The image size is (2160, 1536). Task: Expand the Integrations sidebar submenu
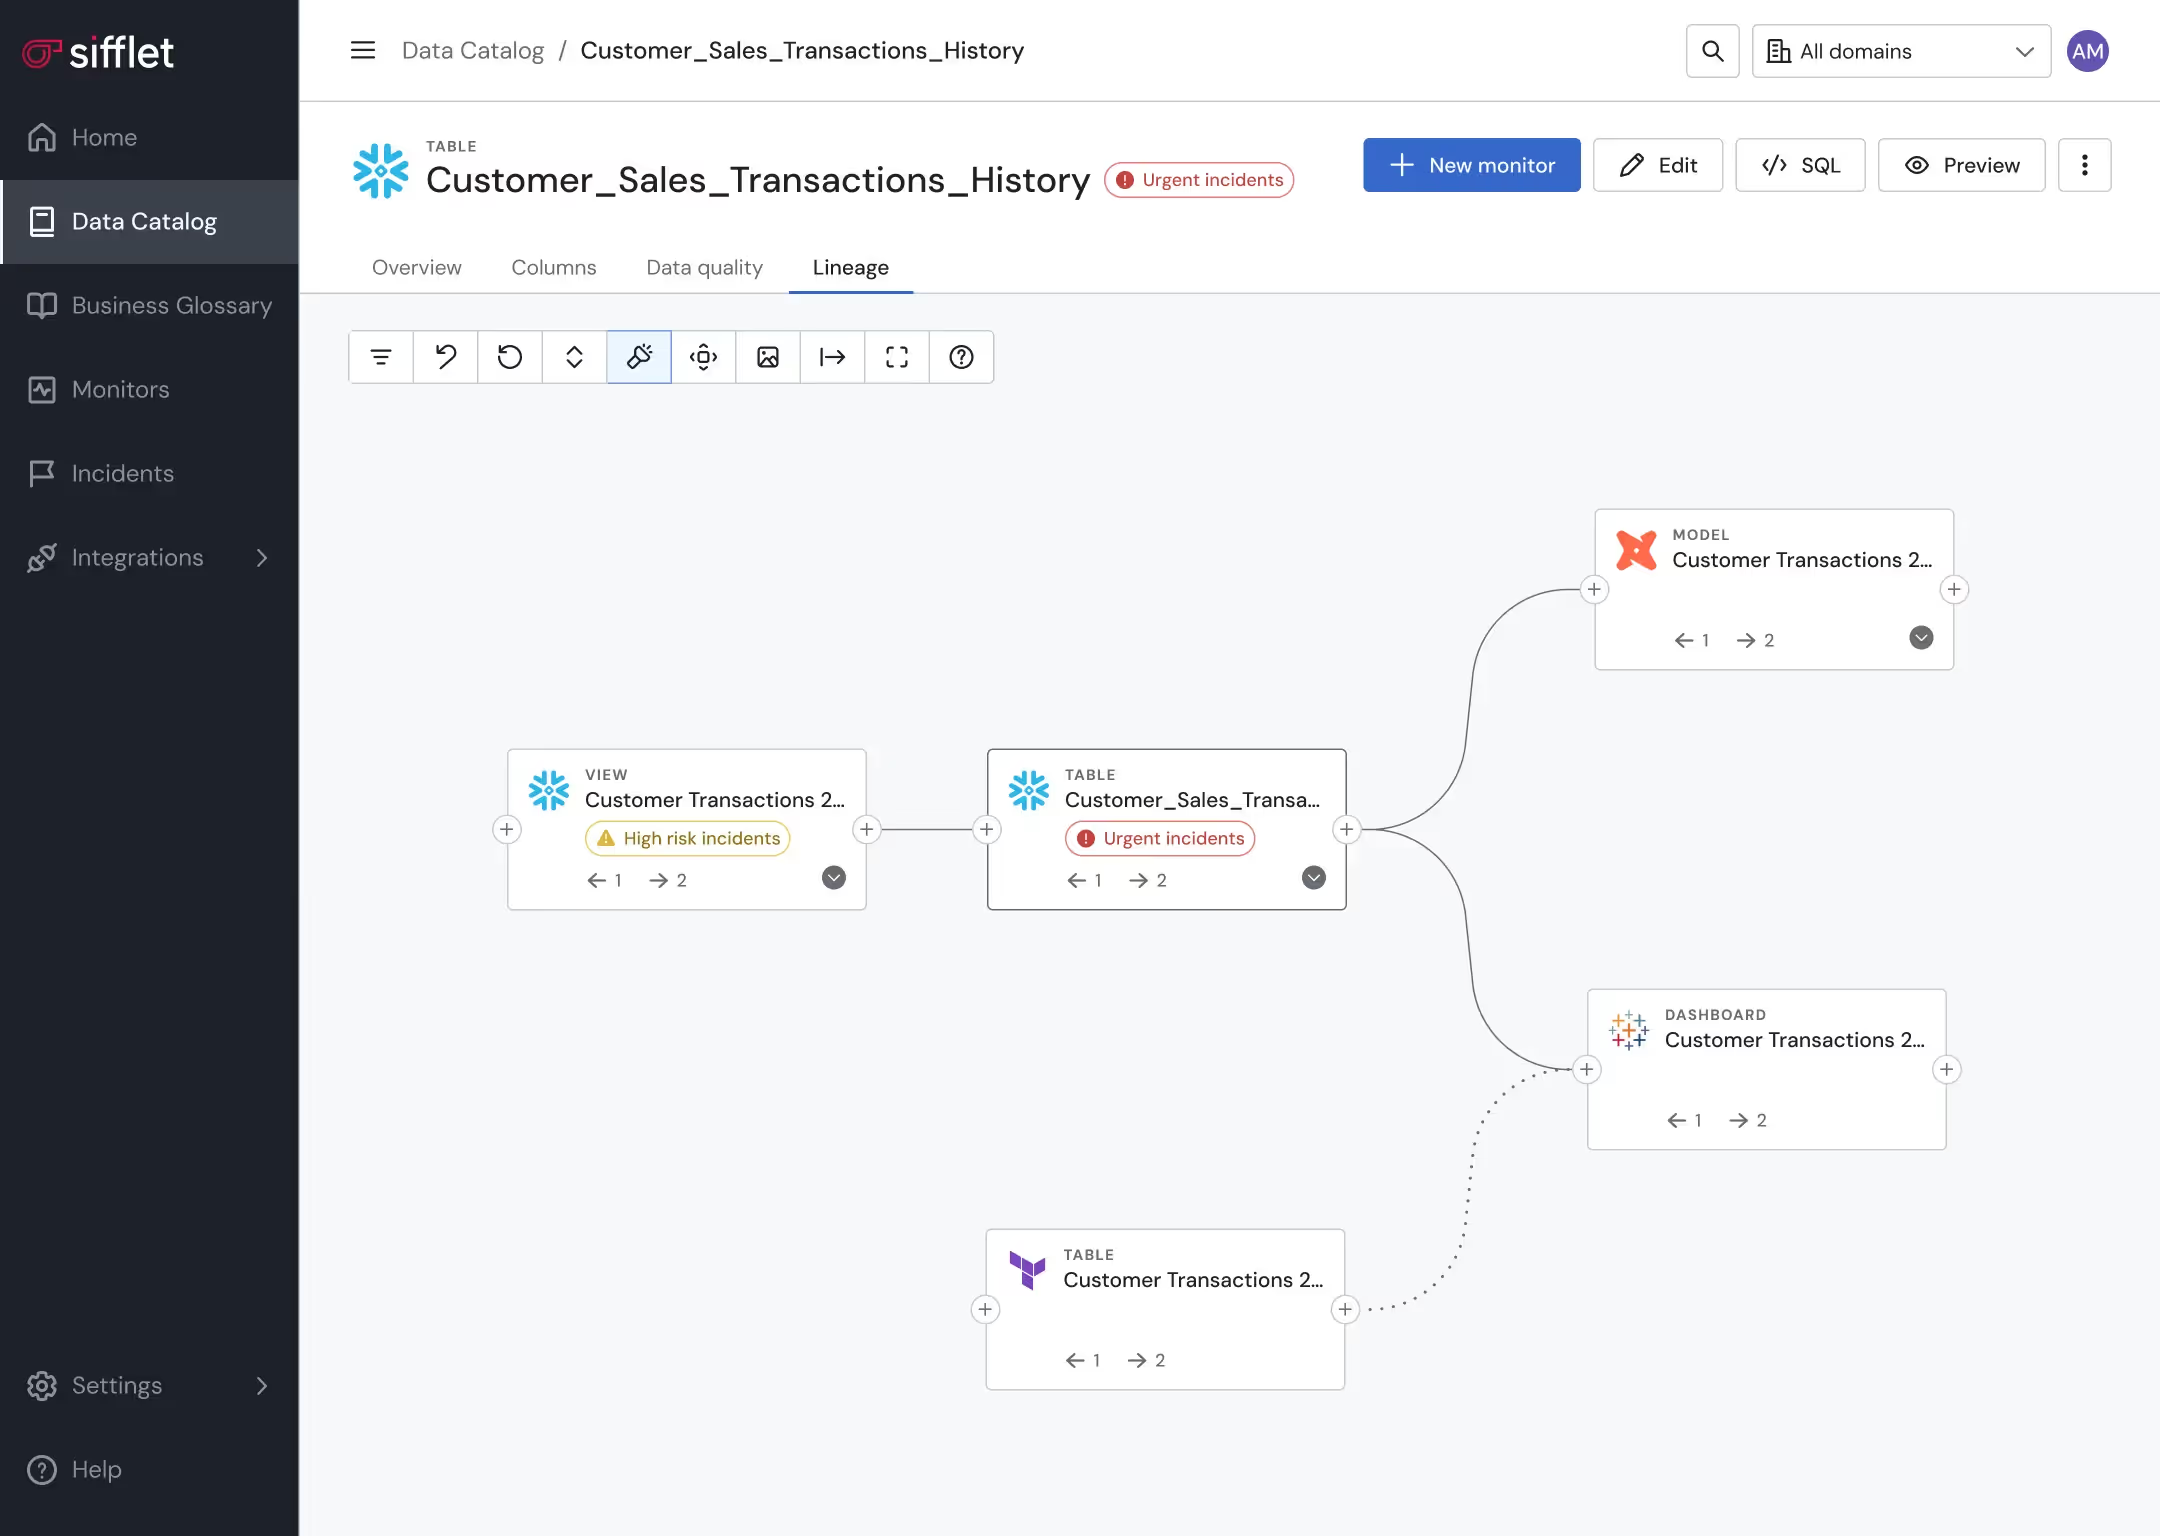[262, 558]
